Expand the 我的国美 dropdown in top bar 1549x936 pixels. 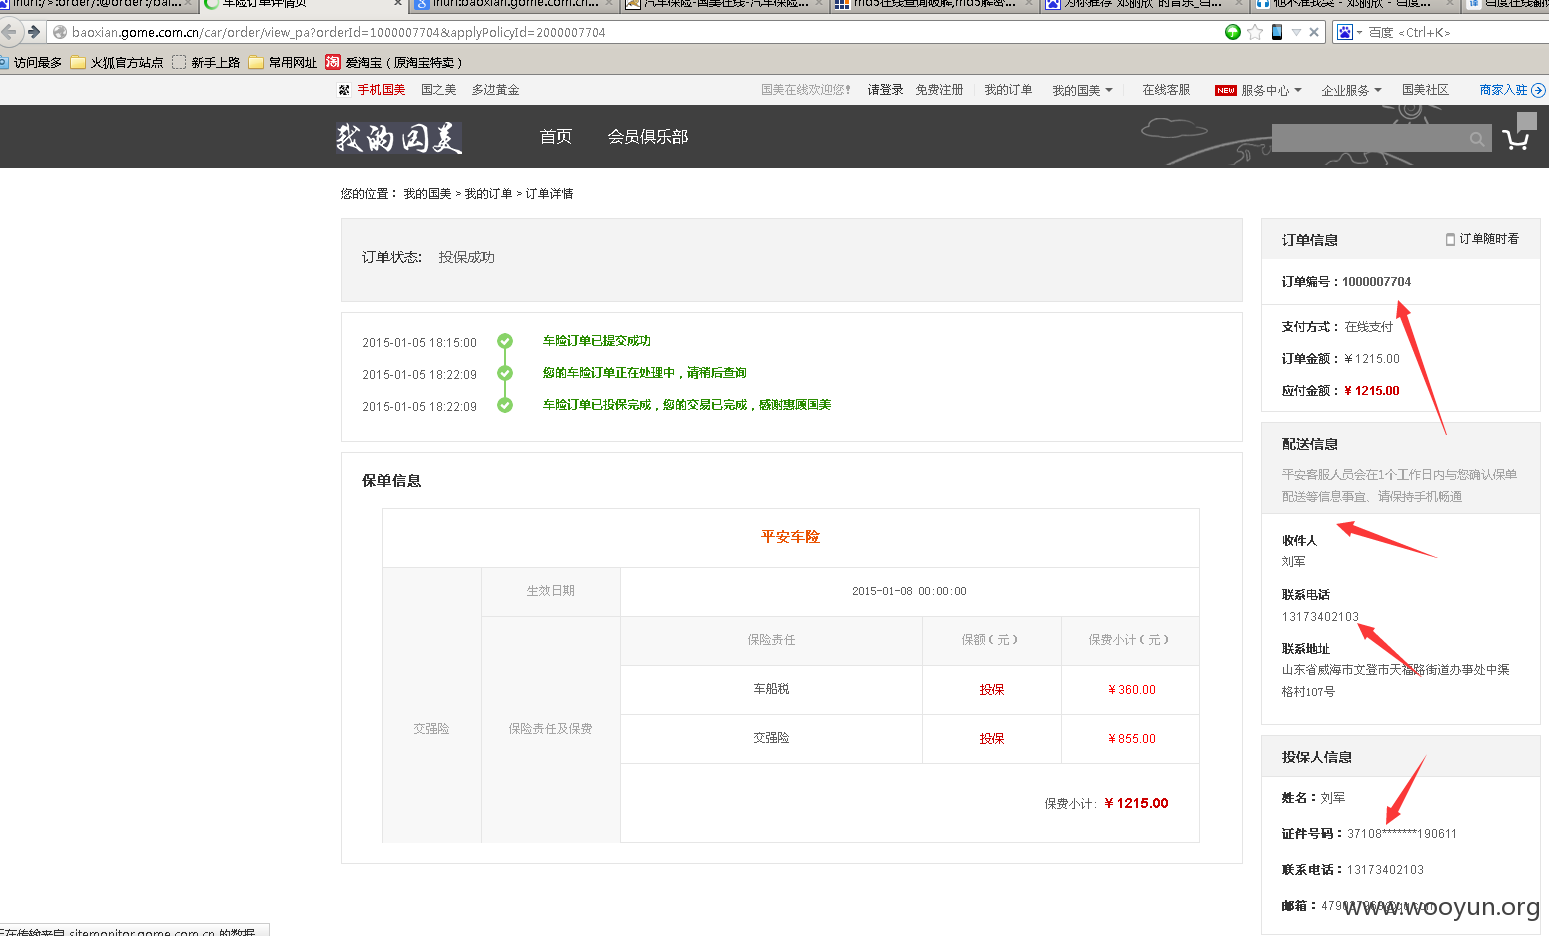(1082, 90)
